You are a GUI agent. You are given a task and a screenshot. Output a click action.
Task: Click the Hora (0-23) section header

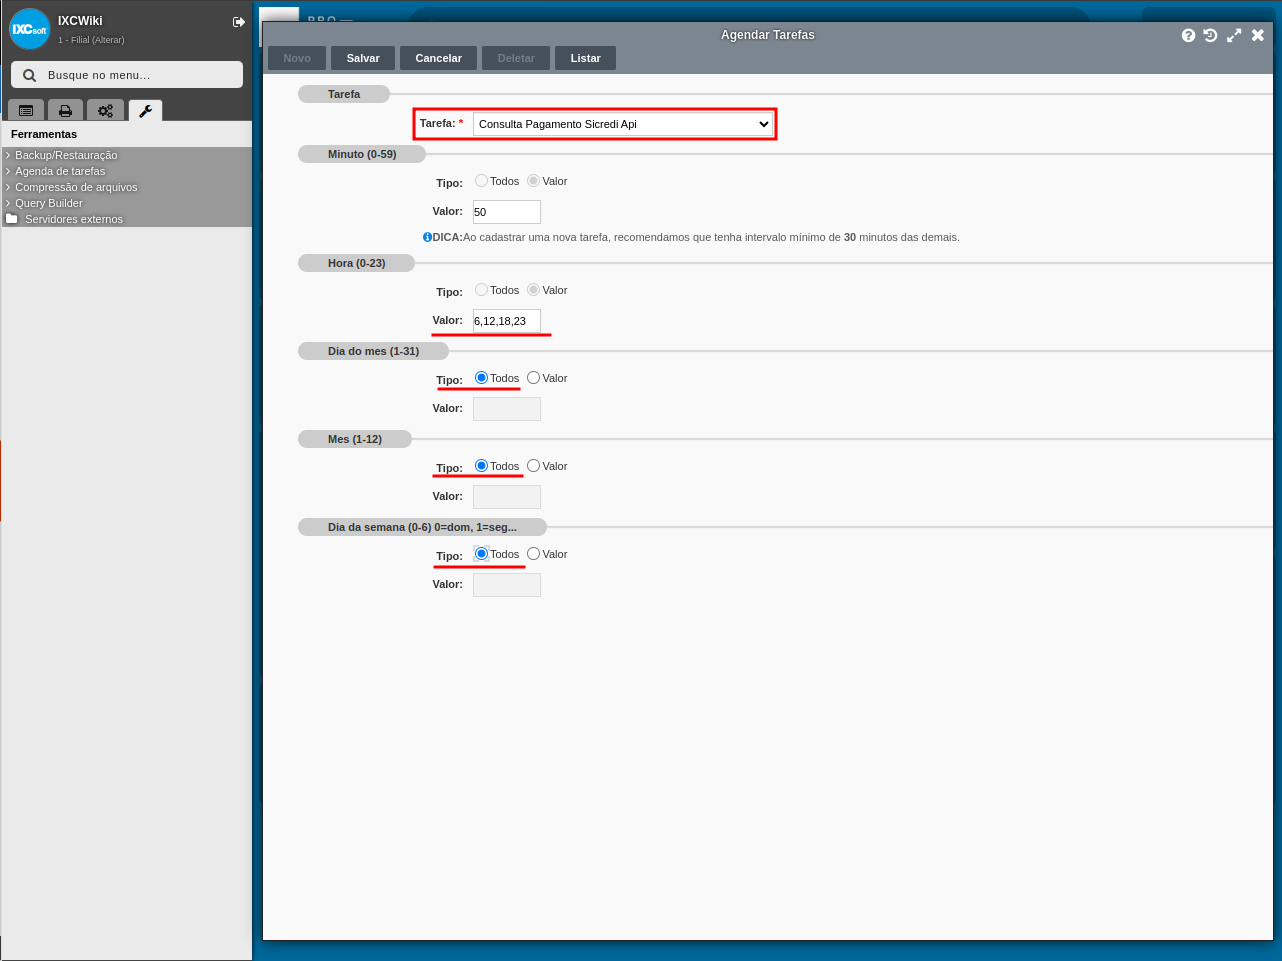coord(356,263)
